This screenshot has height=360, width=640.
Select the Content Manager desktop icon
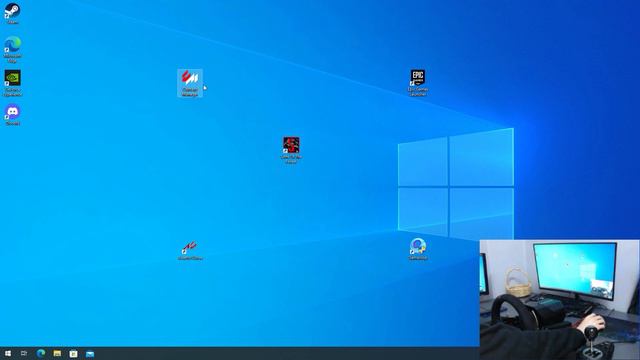(x=190, y=83)
